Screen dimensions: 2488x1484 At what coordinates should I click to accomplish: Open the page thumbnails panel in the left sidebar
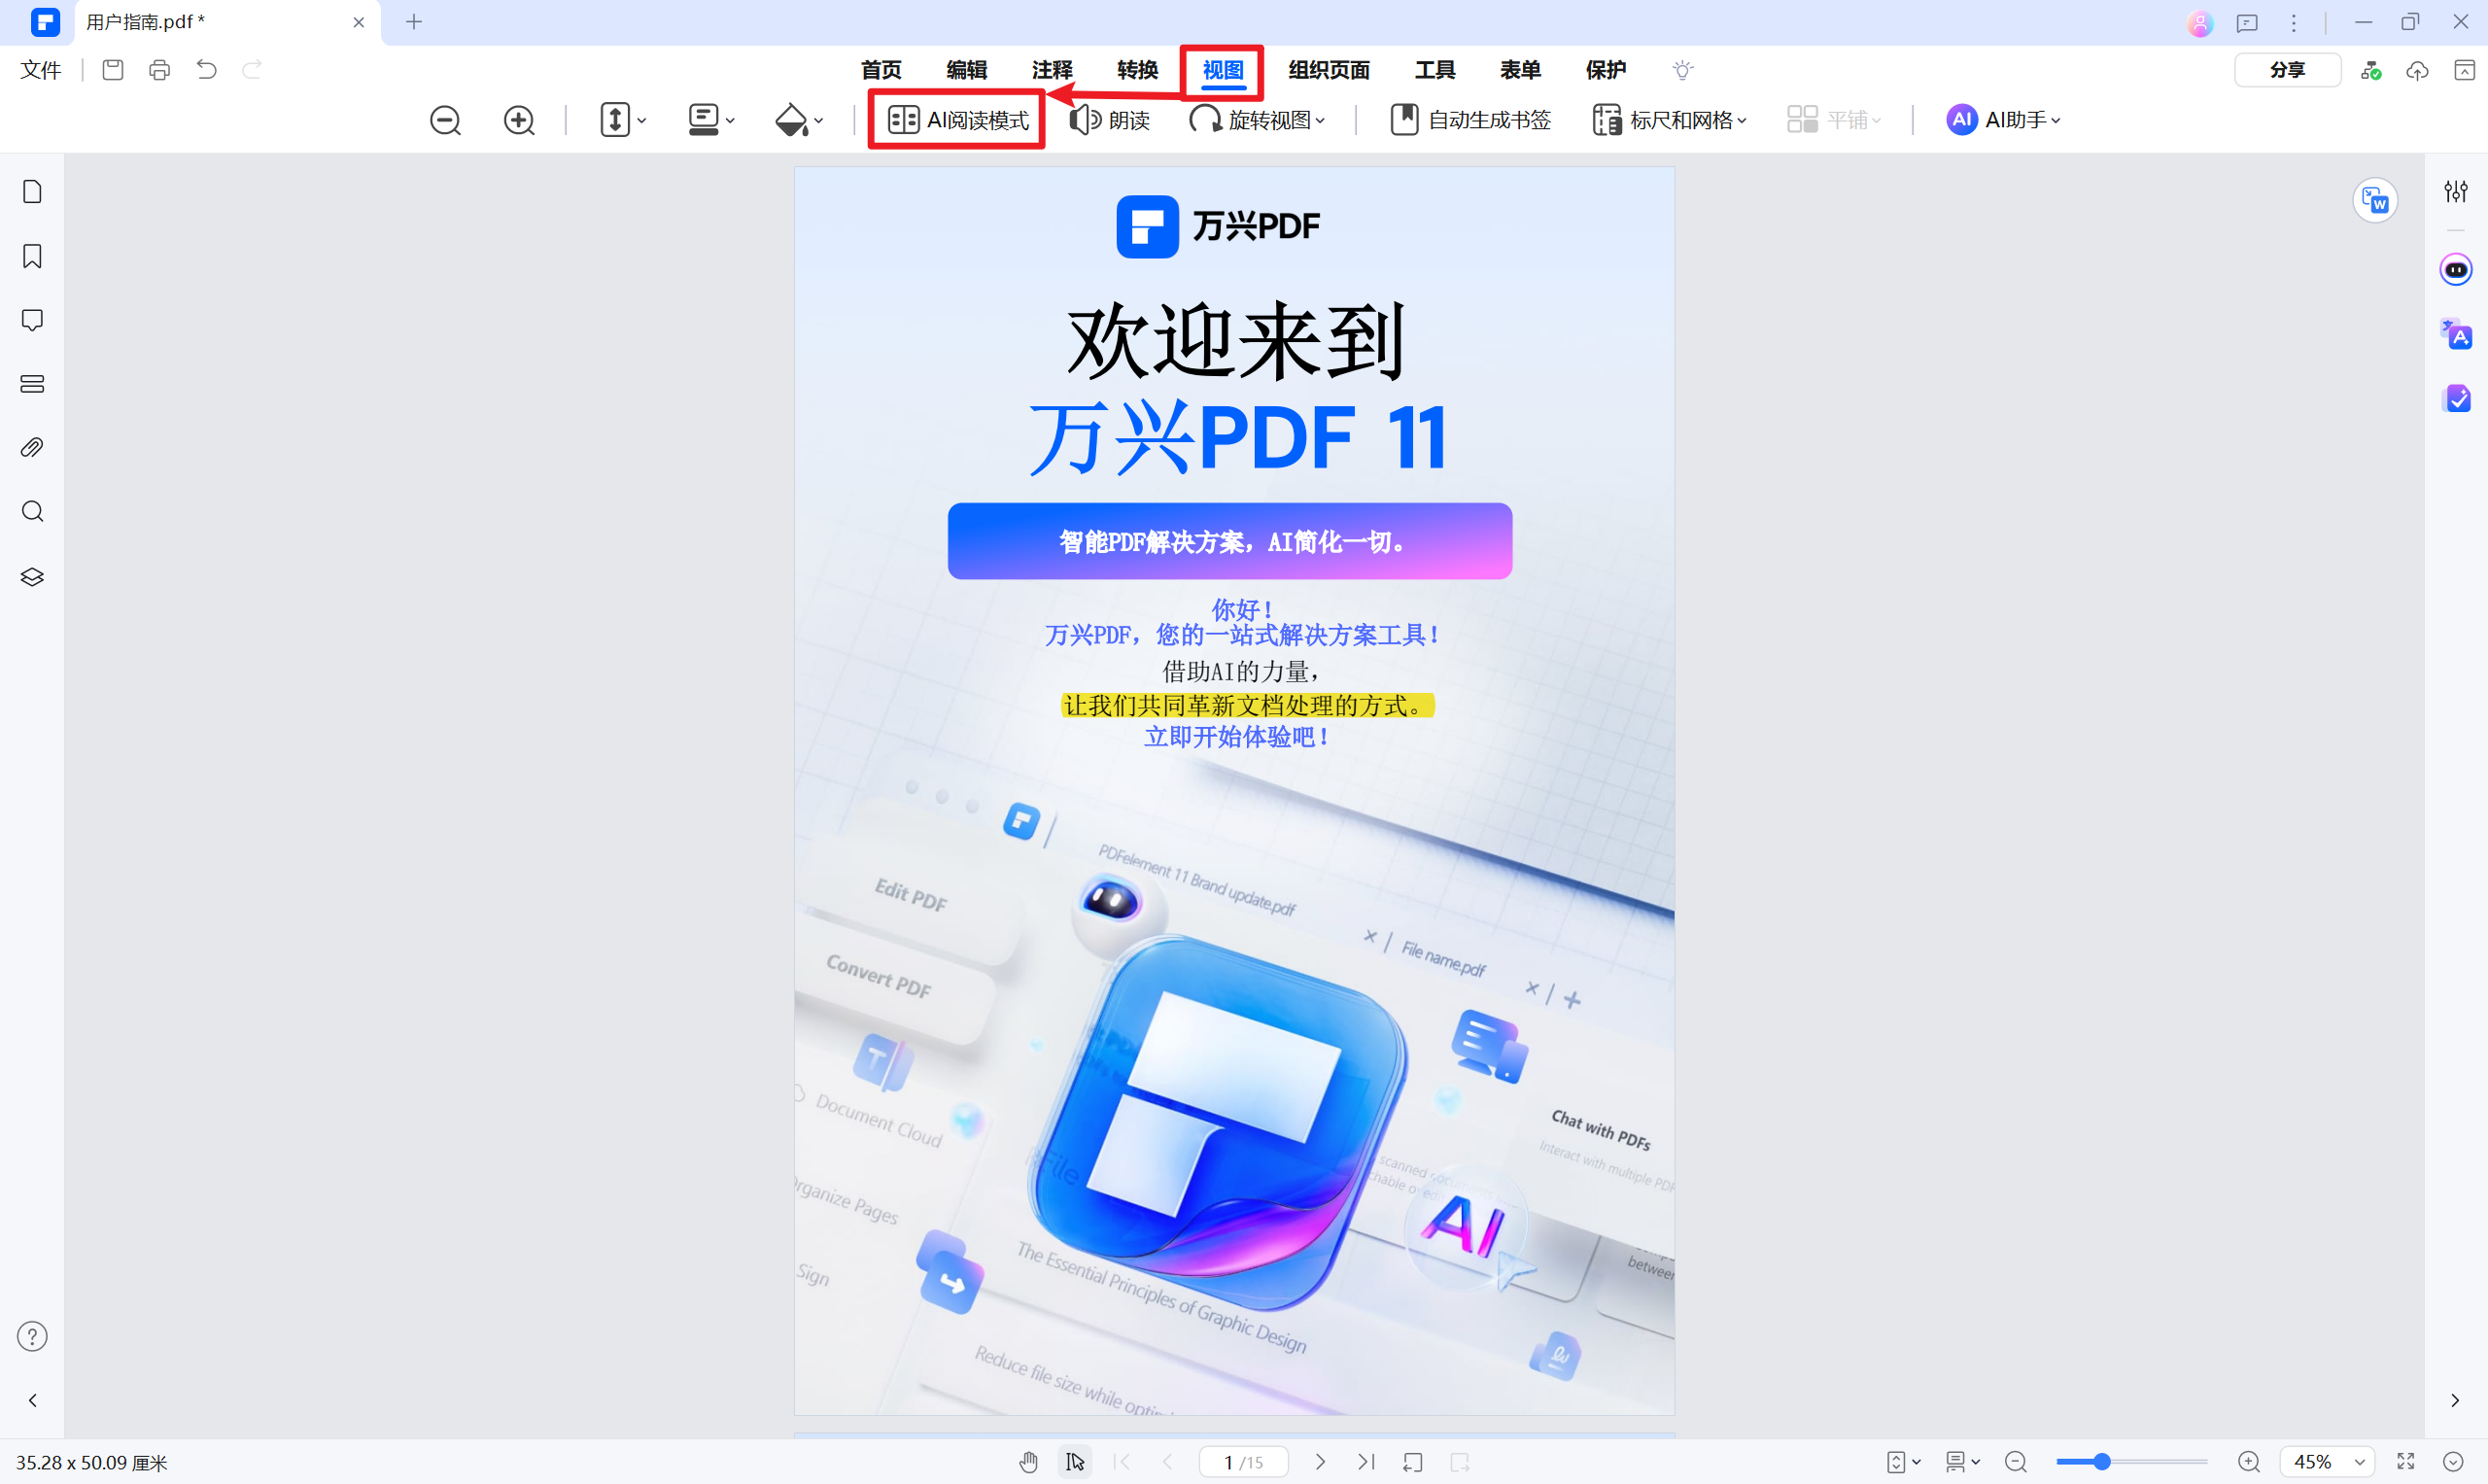[x=32, y=192]
